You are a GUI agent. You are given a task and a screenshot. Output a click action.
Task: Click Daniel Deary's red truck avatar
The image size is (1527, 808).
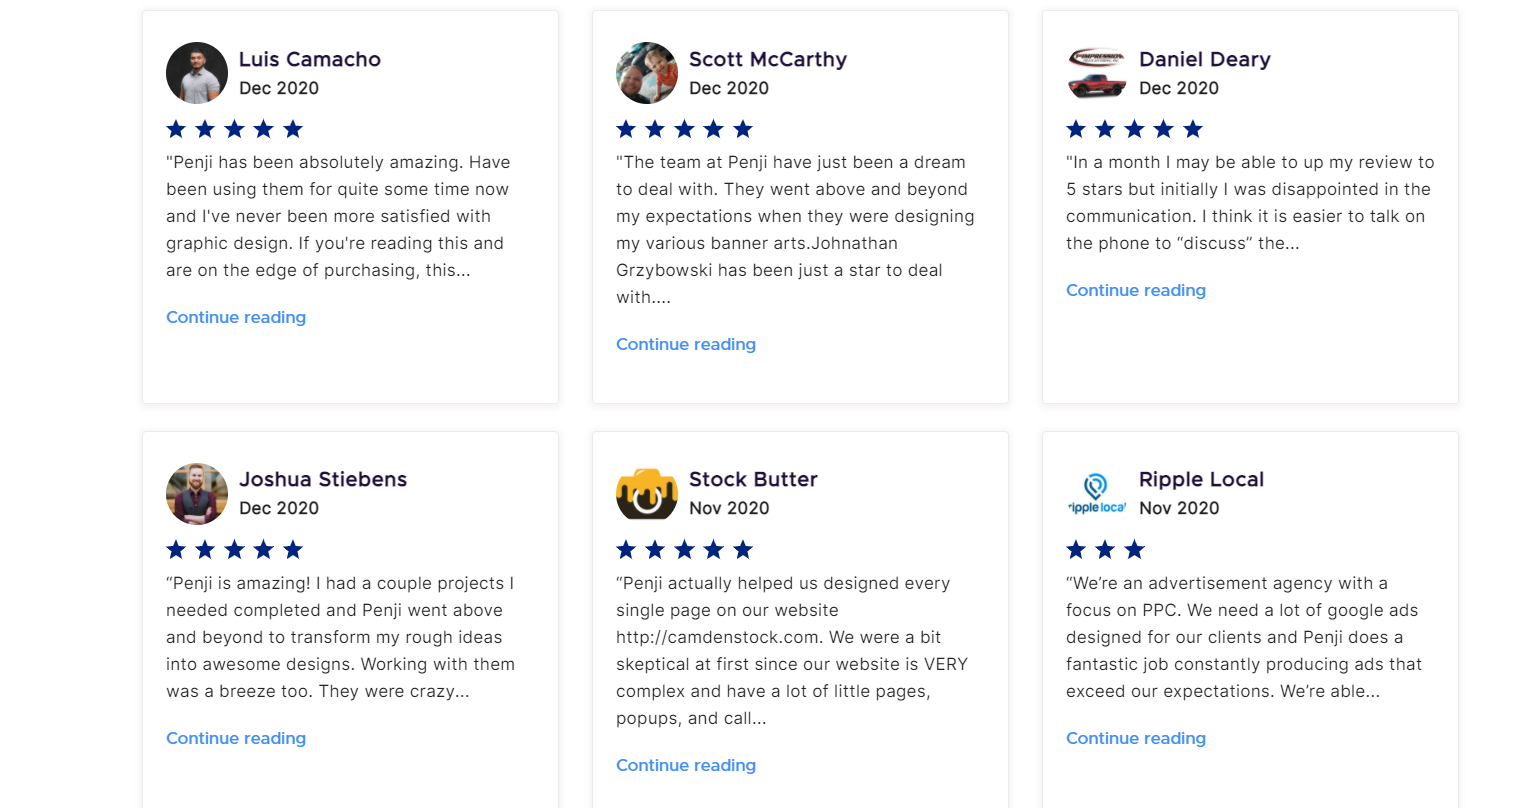[x=1097, y=73]
